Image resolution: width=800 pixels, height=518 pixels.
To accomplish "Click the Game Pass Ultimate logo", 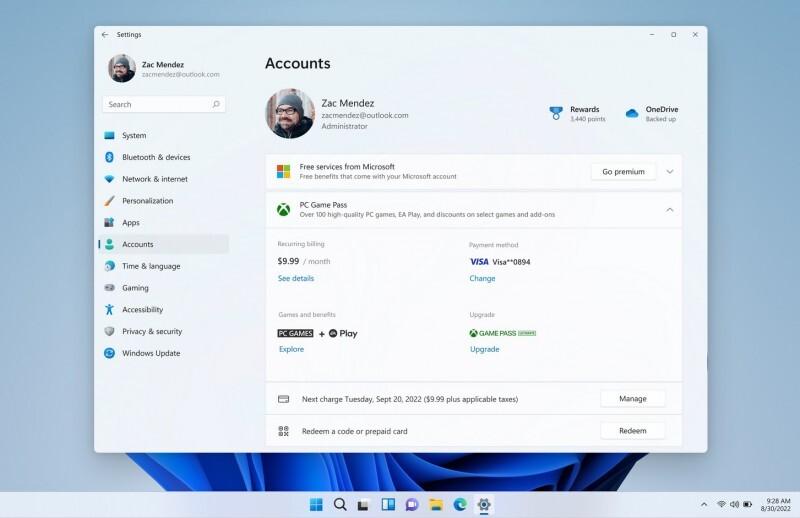I will 503,333.
